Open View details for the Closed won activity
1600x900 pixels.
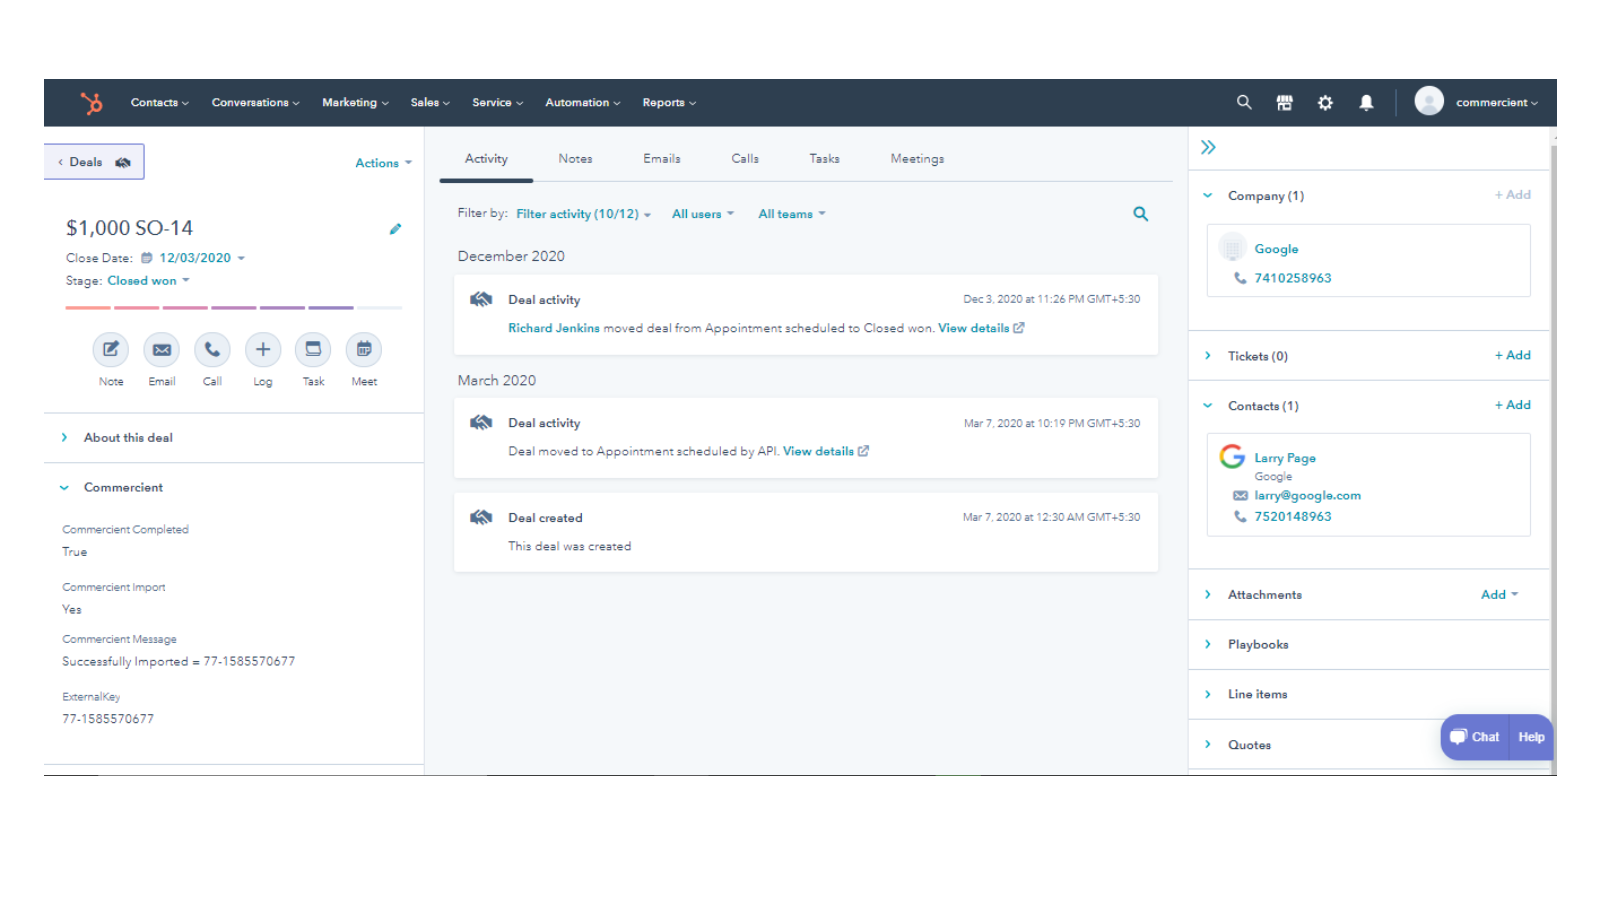tap(975, 327)
